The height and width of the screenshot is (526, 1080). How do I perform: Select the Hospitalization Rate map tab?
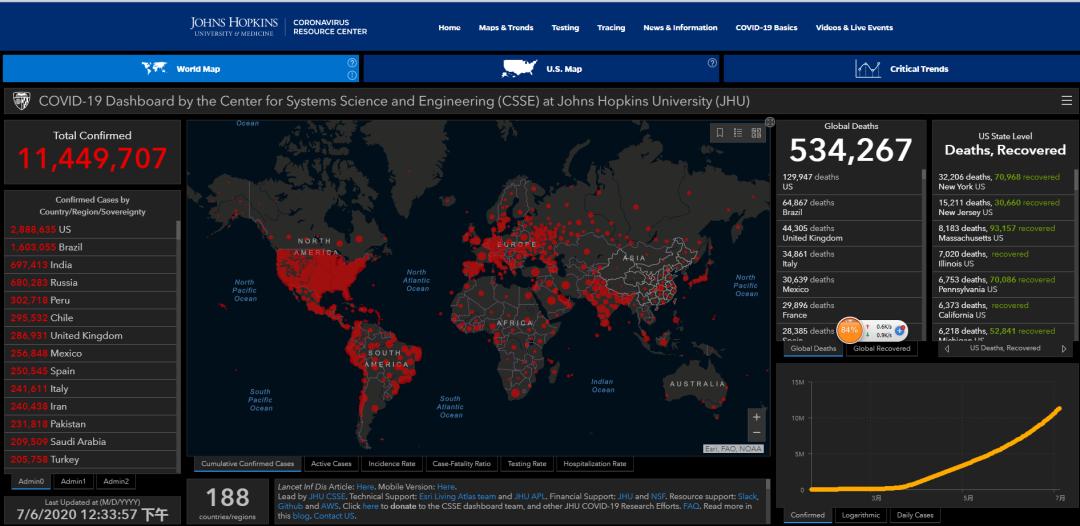pos(594,464)
